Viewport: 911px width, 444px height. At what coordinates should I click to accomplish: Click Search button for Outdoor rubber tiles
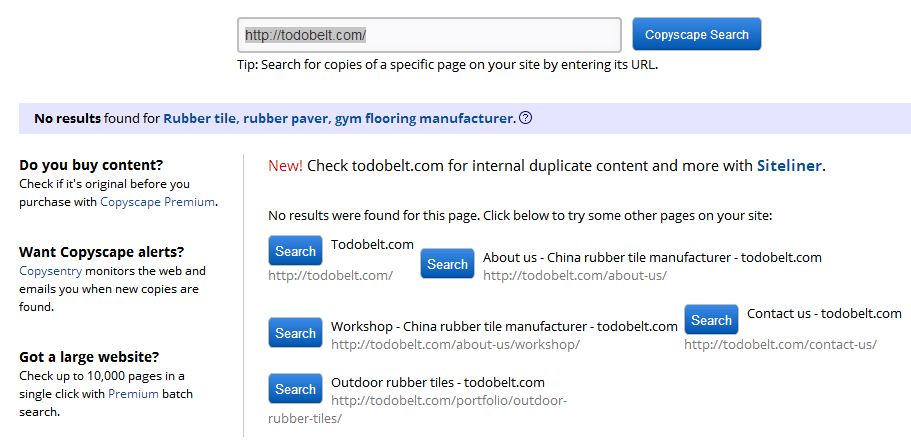tap(295, 389)
